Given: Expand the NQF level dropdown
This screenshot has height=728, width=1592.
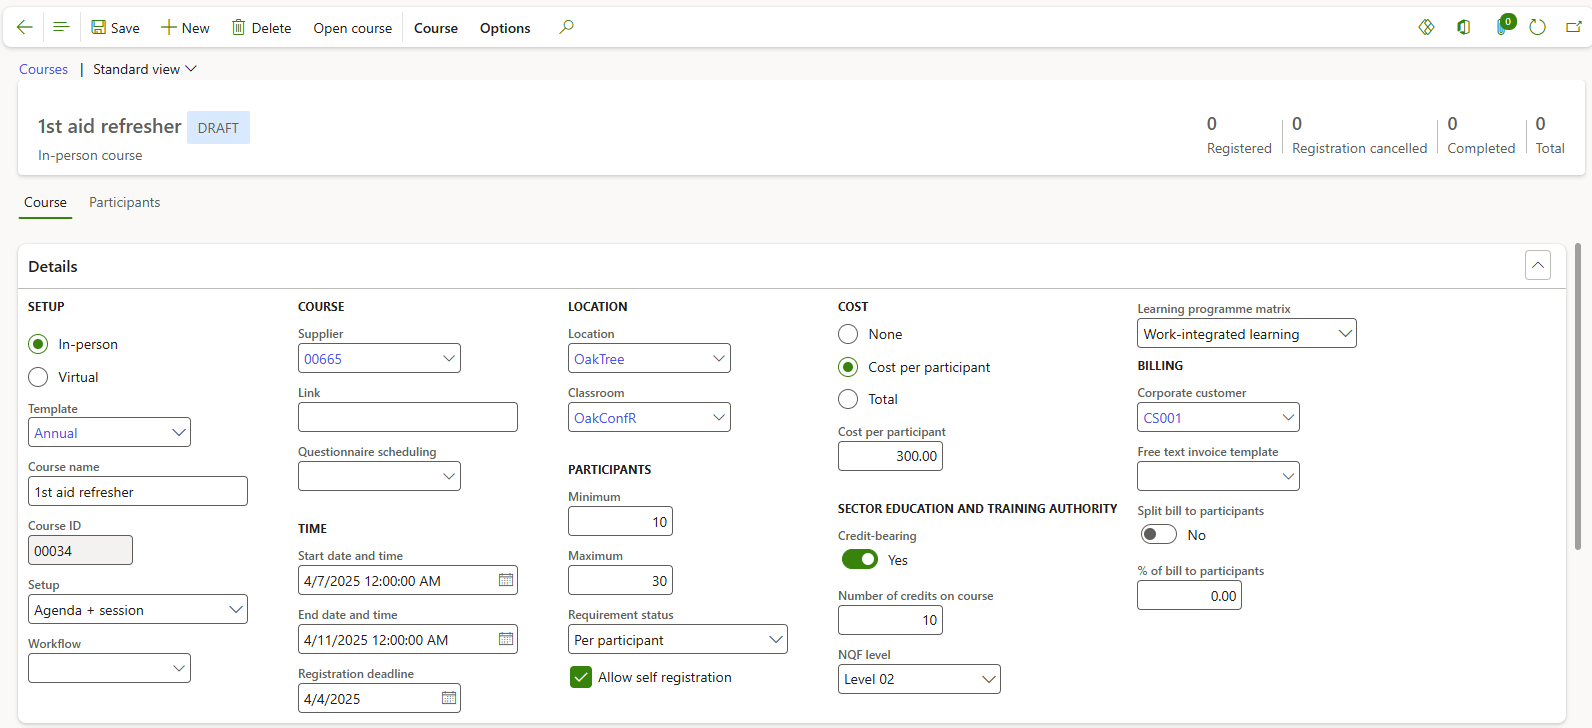Looking at the screenshot, I should [988, 679].
